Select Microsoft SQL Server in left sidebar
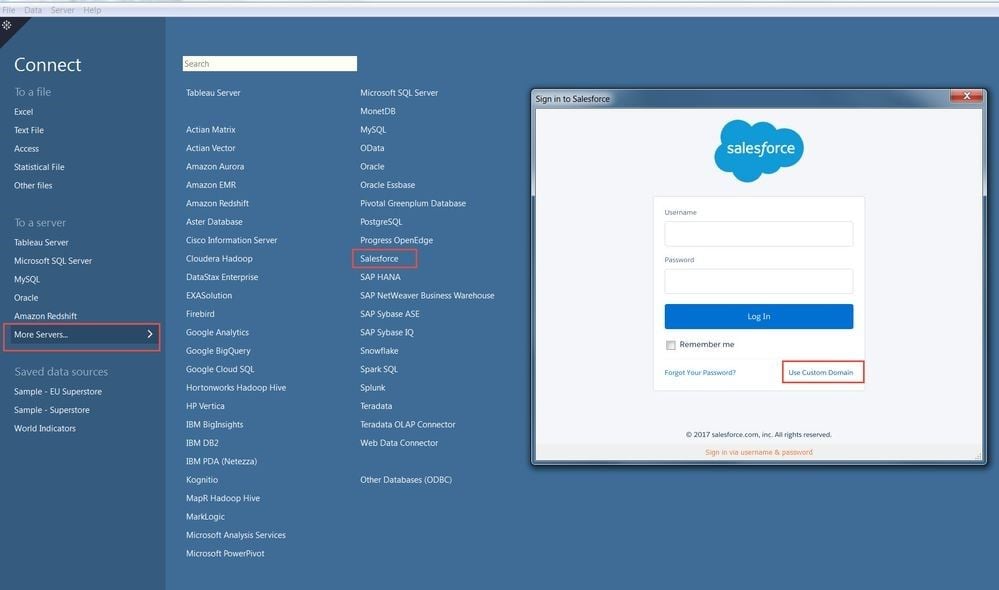 point(53,261)
